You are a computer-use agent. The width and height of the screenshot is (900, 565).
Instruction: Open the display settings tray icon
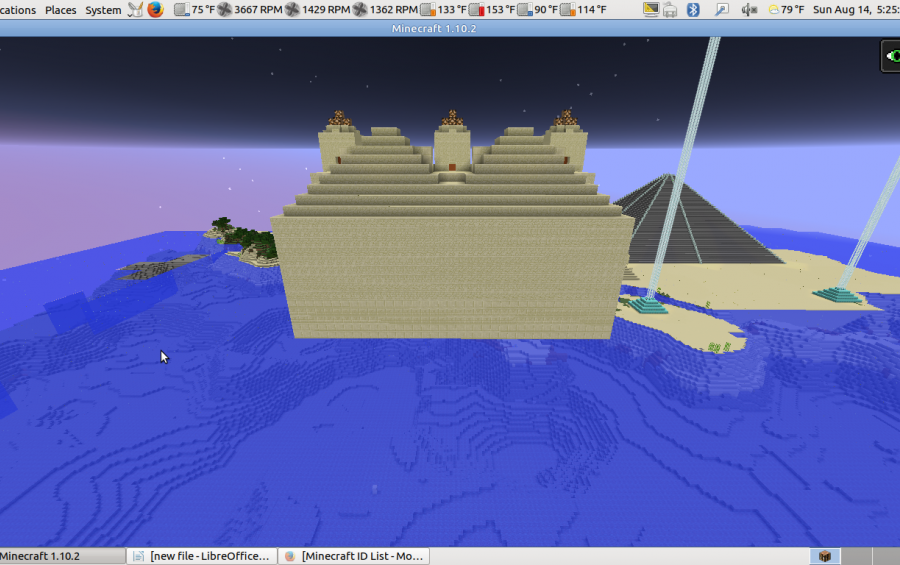pyautogui.click(x=651, y=9)
